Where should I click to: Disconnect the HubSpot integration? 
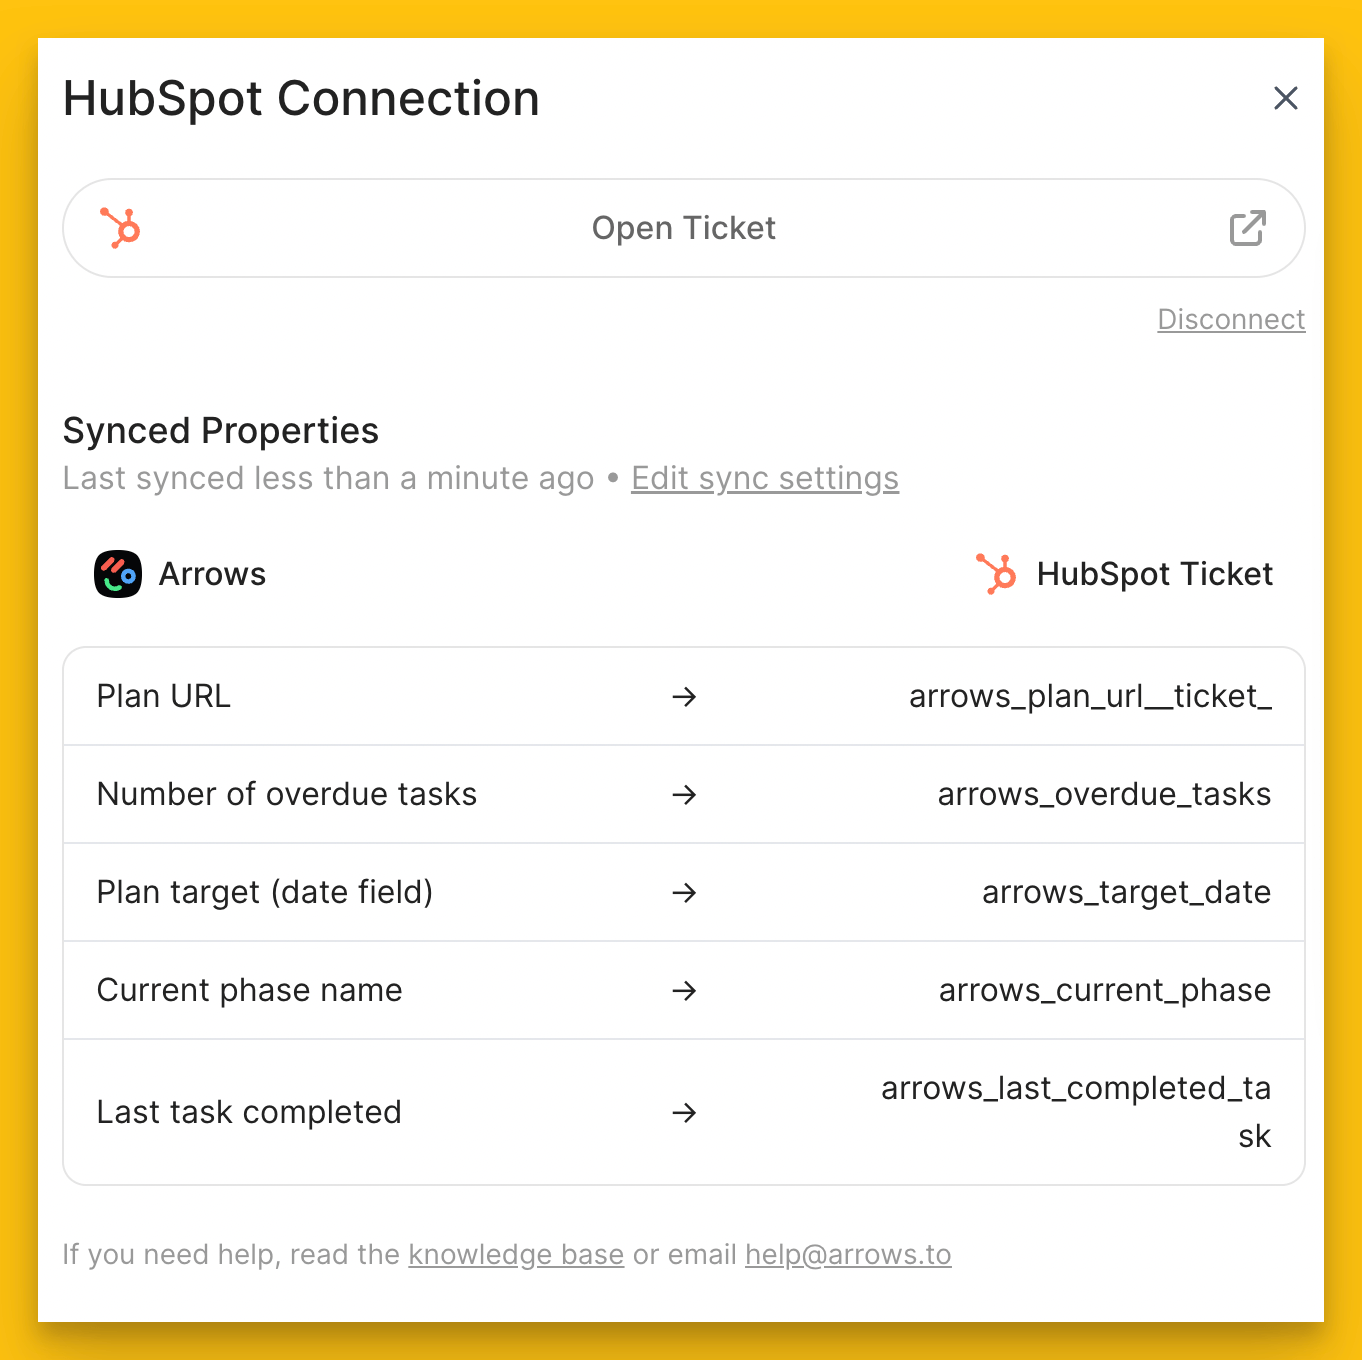pos(1231,319)
